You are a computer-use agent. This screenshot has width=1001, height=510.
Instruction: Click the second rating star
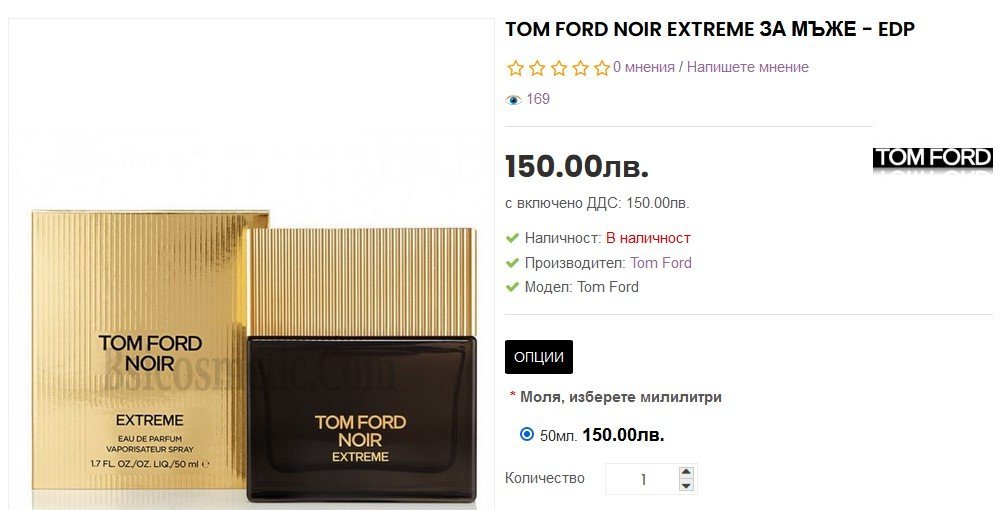pyautogui.click(x=537, y=68)
